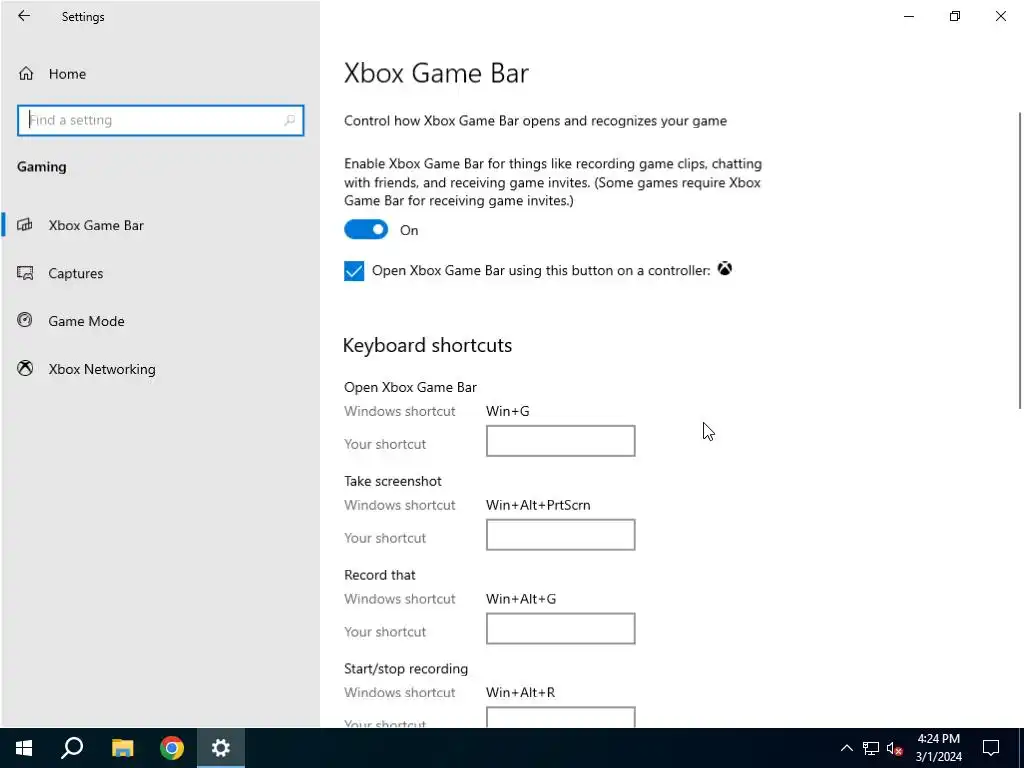Click the Win+Alt+PrtScrn shortcut text
The height and width of the screenshot is (768, 1024).
538,505
